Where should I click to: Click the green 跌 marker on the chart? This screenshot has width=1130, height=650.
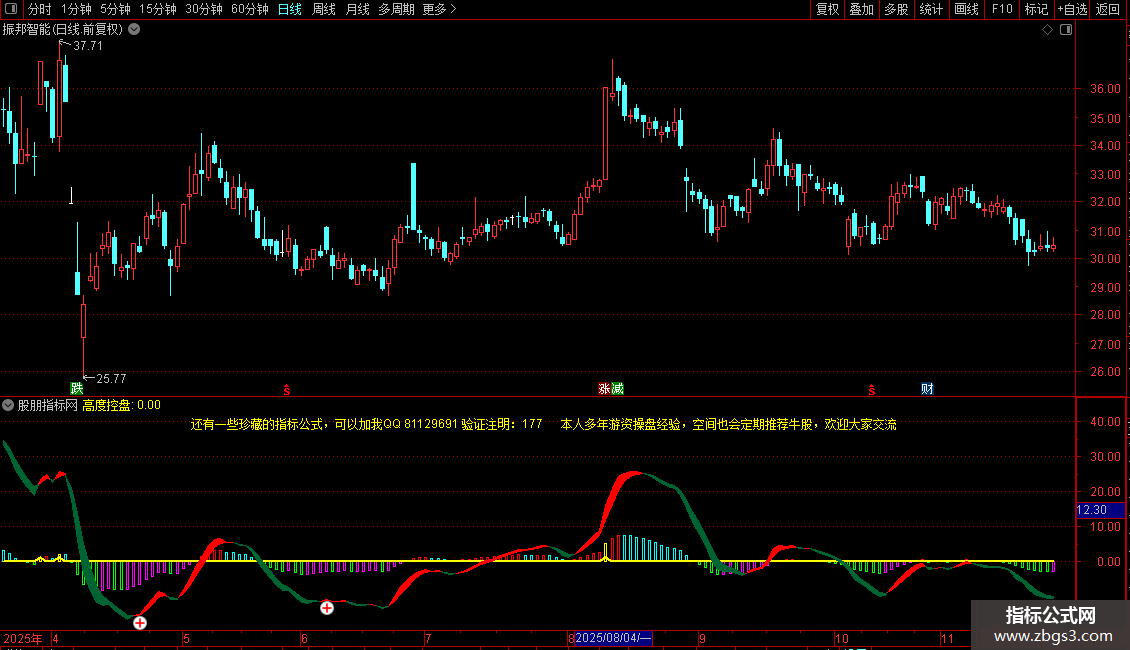tap(76, 388)
